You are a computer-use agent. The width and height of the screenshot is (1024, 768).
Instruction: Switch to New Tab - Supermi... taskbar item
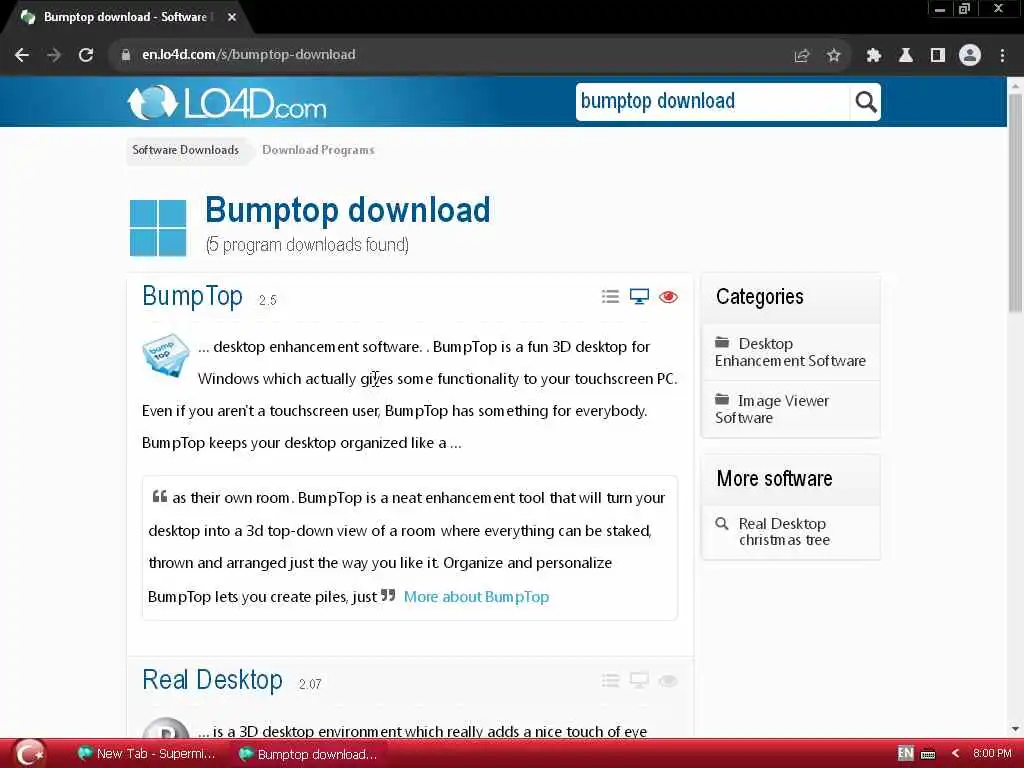click(146, 754)
